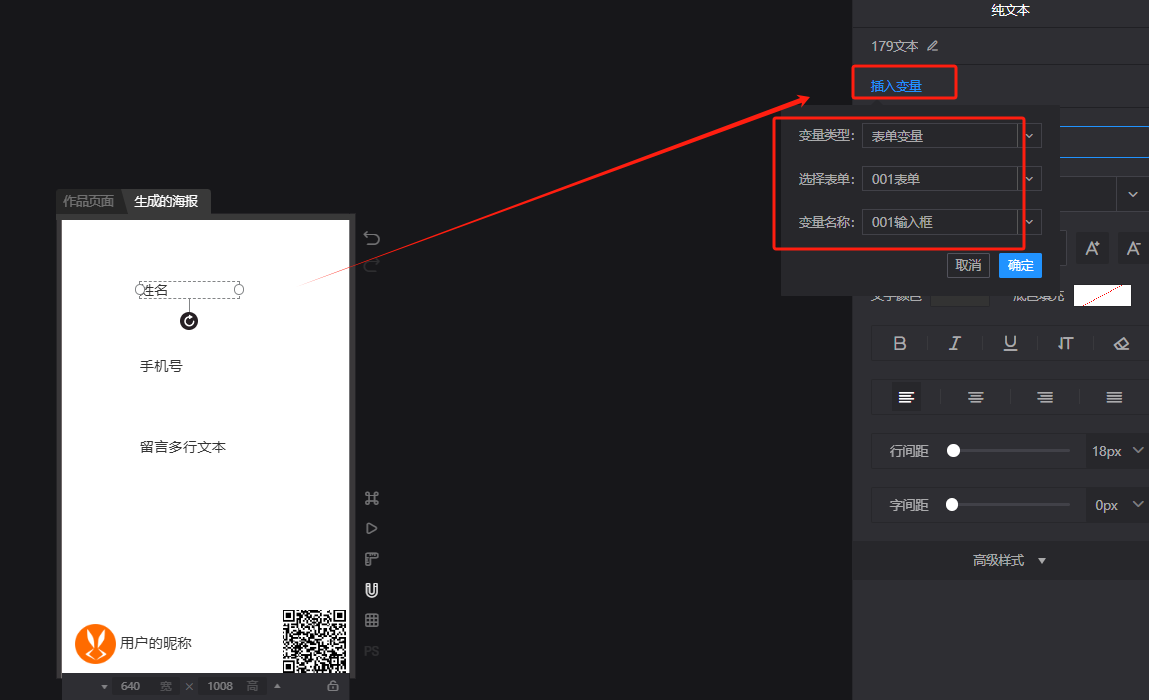Select the 姓名 text box on poster
The height and width of the screenshot is (700, 1149).
click(189, 290)
